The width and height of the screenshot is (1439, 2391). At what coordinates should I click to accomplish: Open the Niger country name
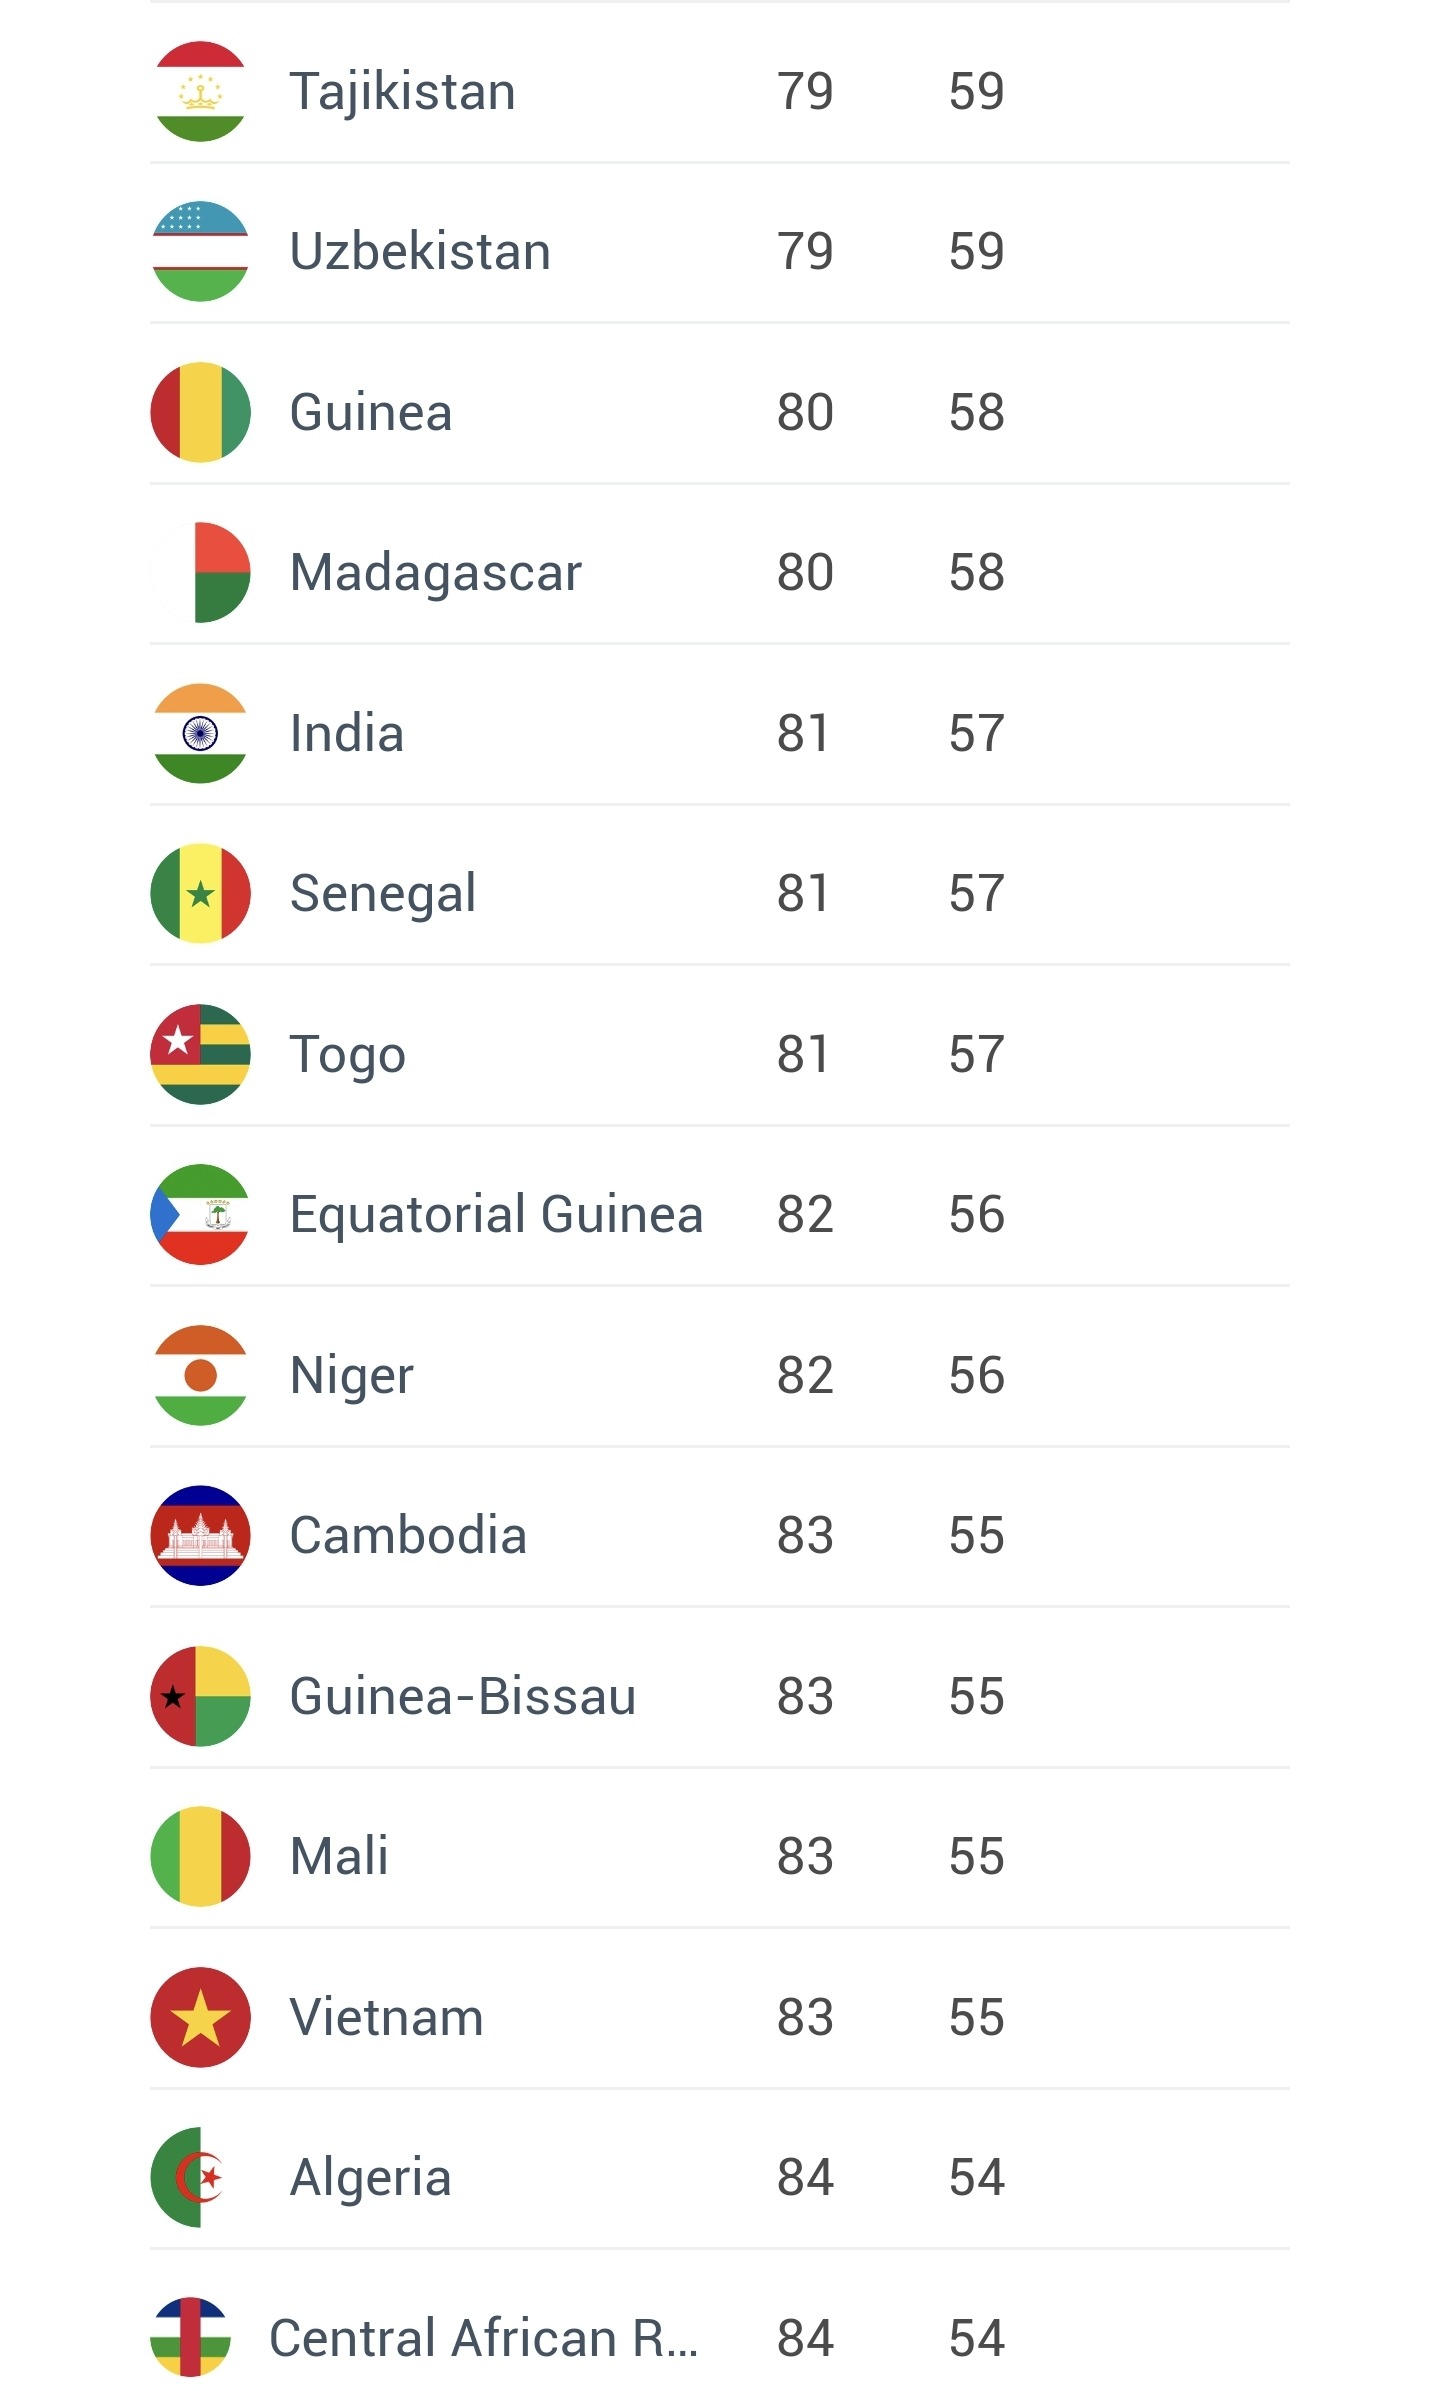(351, 1376)
